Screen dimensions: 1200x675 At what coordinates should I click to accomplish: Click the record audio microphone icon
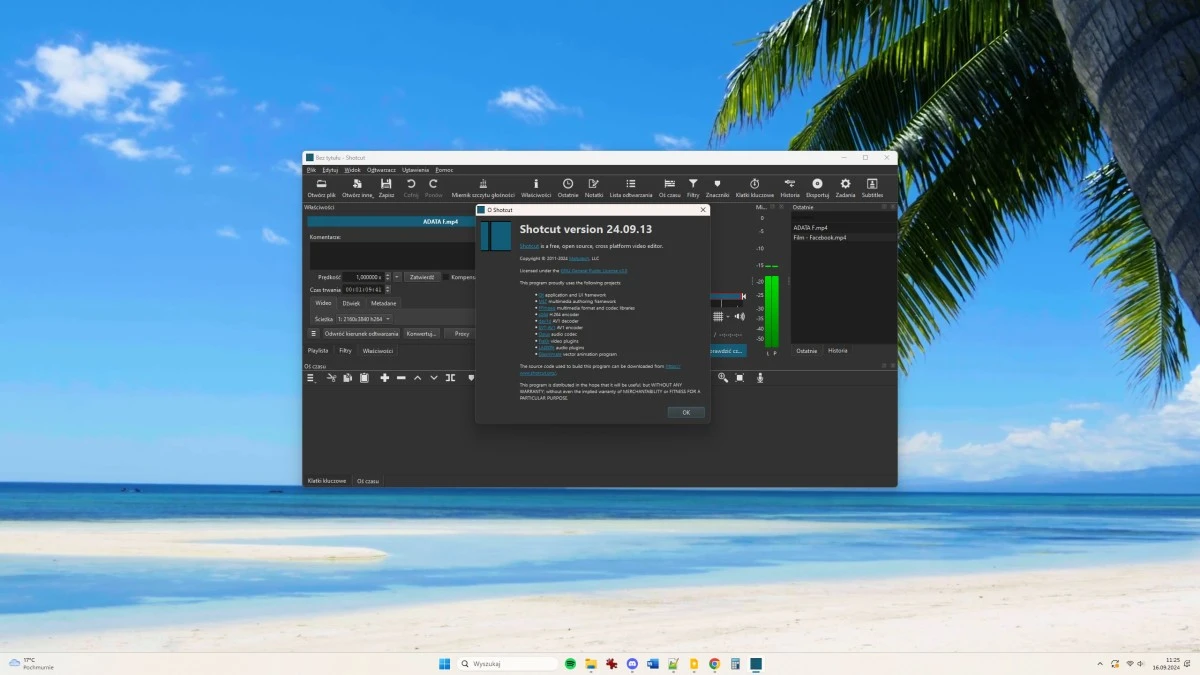tap(760, 378)
